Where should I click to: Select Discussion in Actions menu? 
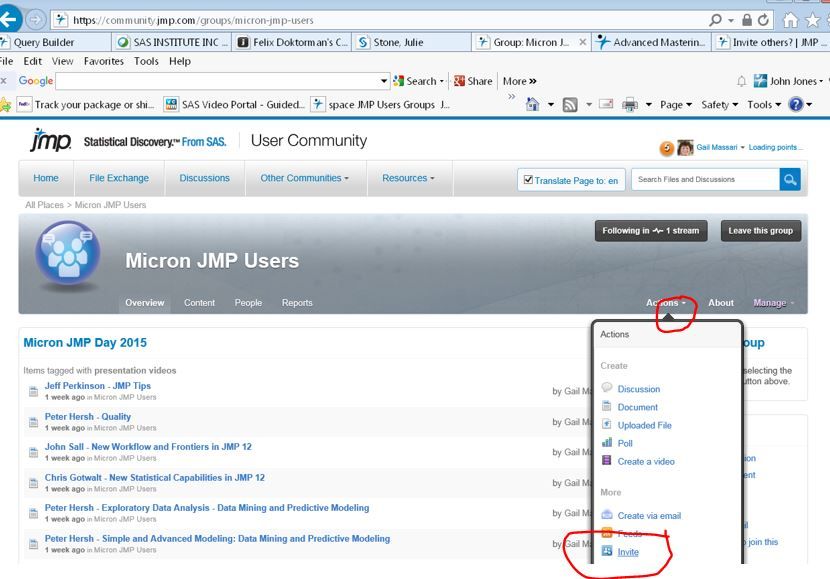tap(638, 389)
